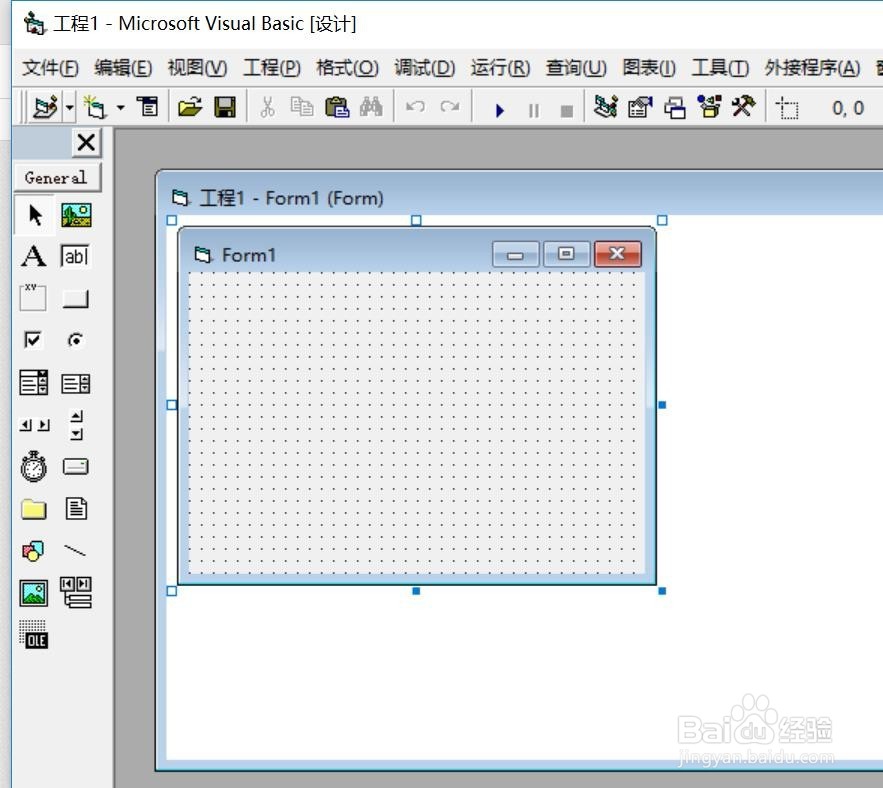Open the Properties Window from toolbar
Screen dimensions: 883x788
pyautogui.click(x=640, y=106)
